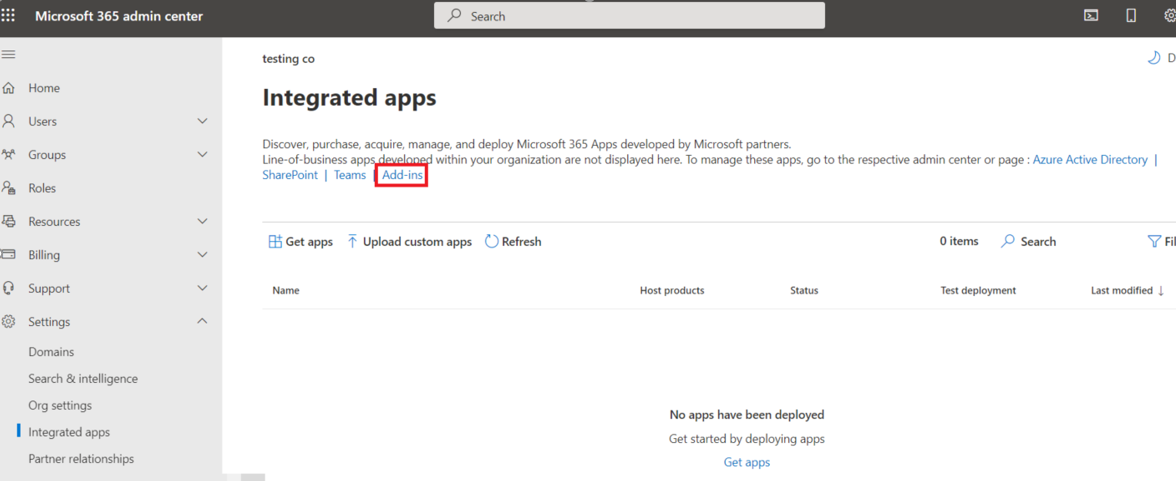Click the Filter funnel icon
The width and height of the screenshot is (1176, 481).
click(1154, 242)
